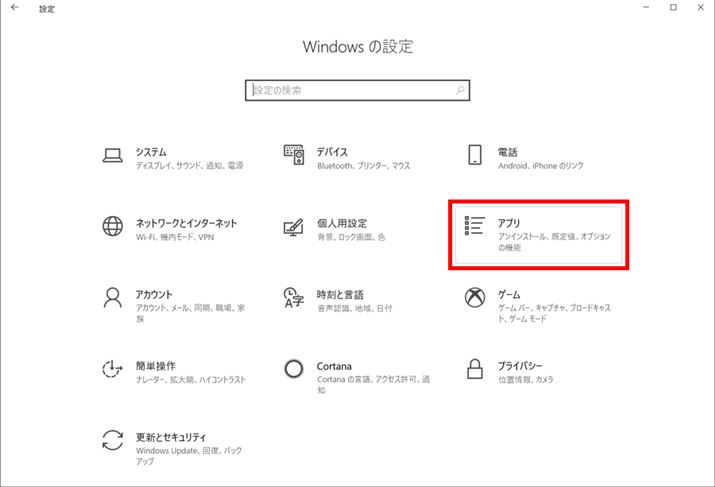This screenshot has width=715, height=487.
Task: Select the 更新とセキュリティ category title
Action: [x=171, y=437]
